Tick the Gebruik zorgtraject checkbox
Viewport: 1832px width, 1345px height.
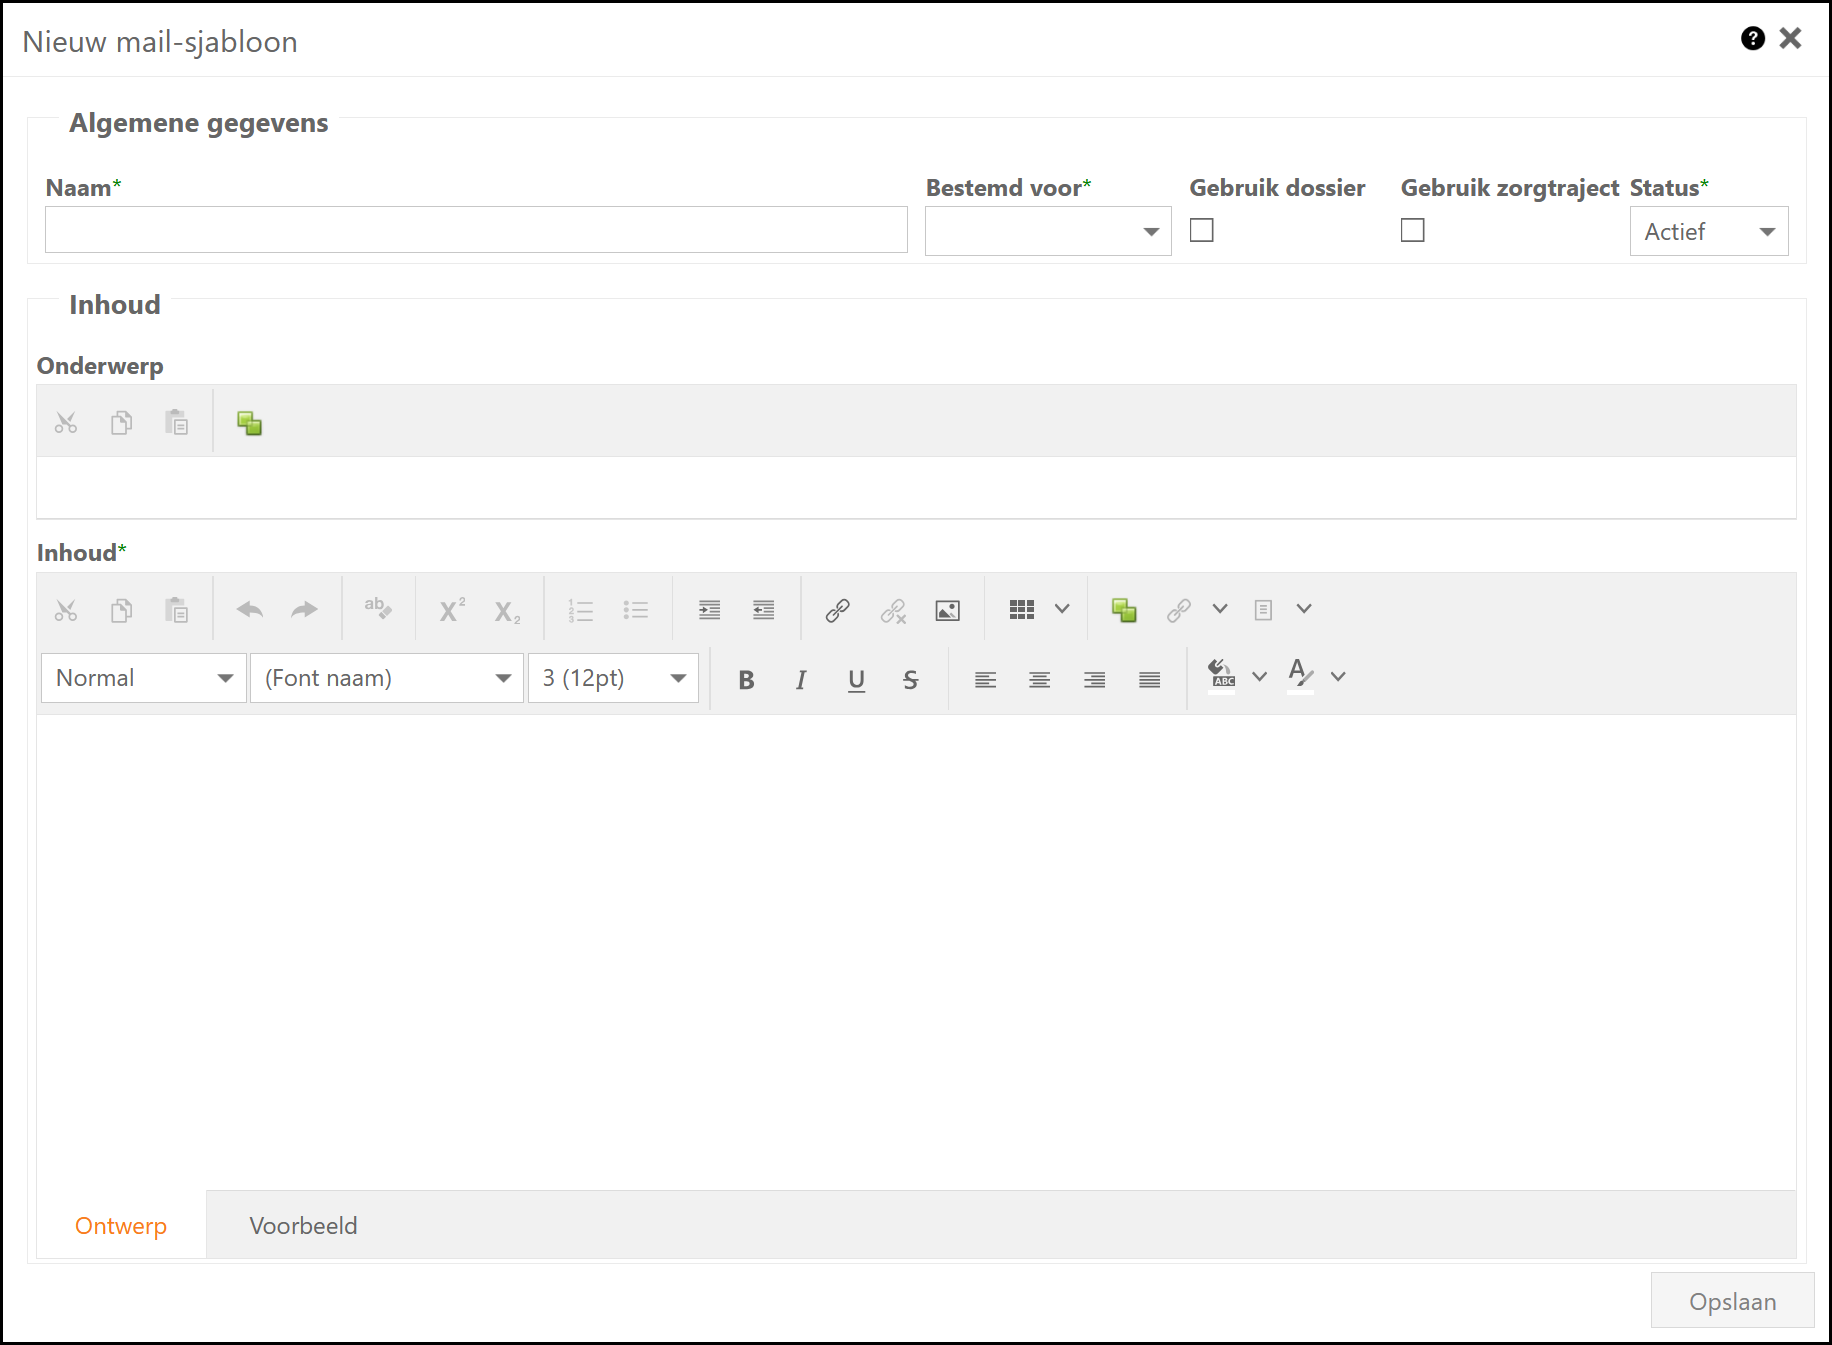coord(1412,230)
